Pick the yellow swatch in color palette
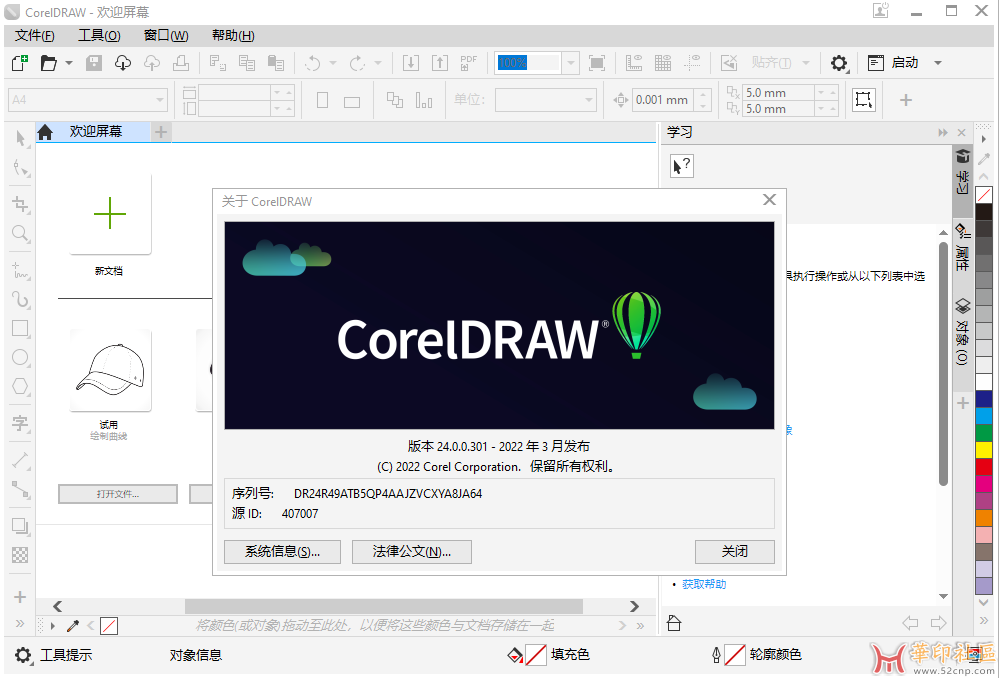This screenshot has height=678, width=999. [984, 450]
